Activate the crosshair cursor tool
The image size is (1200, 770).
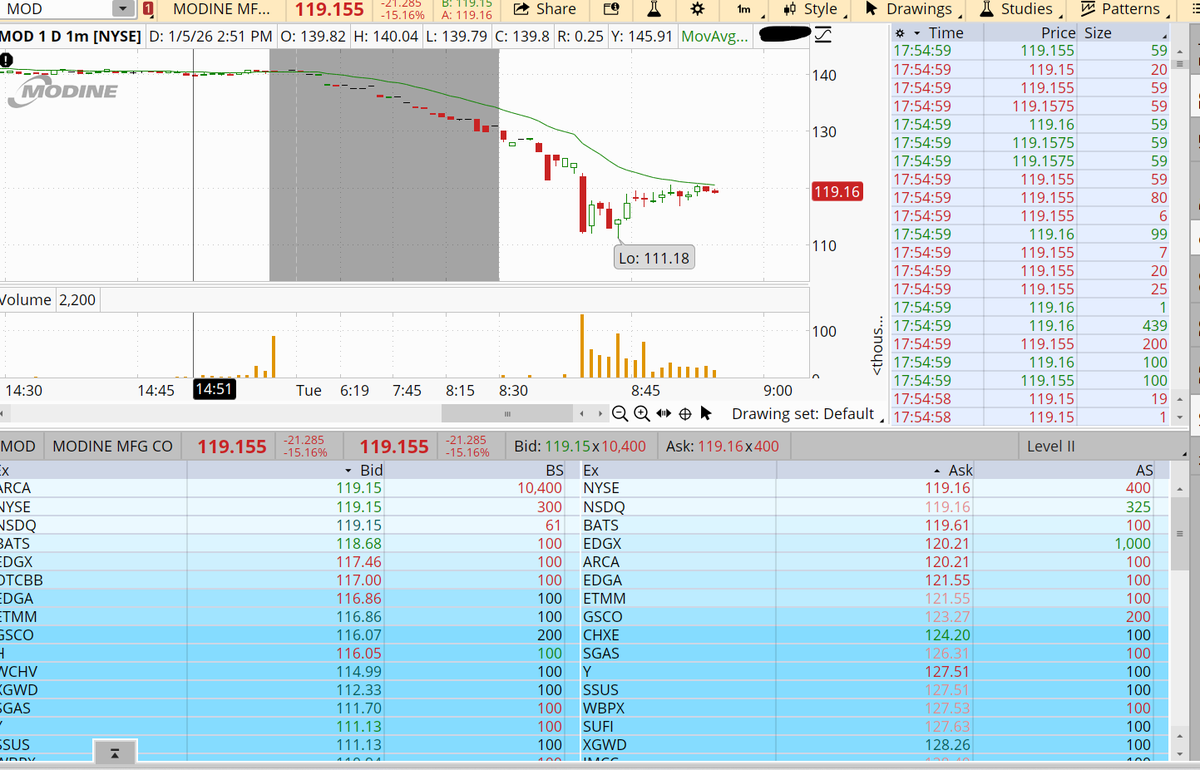[x=686, y=413]
